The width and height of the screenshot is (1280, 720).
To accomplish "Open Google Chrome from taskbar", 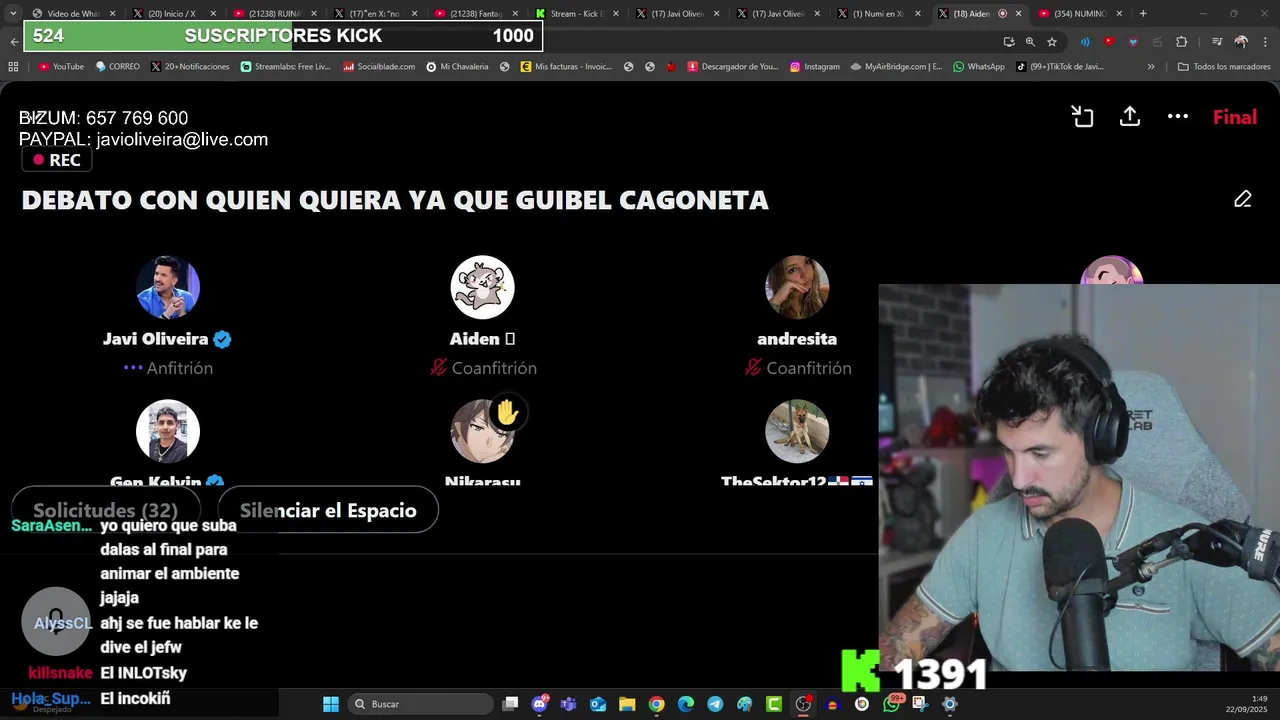I will (656, 704).
